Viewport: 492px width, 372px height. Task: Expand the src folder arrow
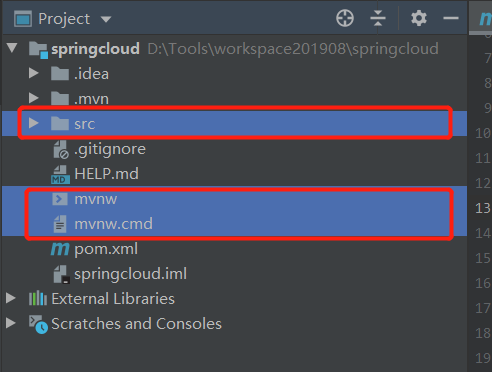(x=33, y=123)
